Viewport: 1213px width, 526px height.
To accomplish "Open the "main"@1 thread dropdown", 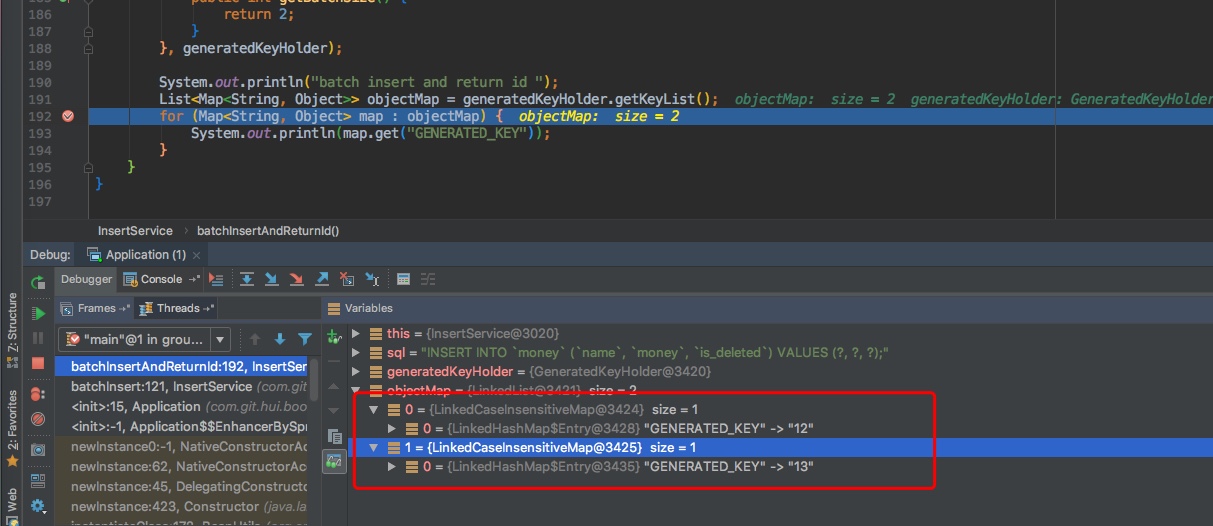I will 220,339.
